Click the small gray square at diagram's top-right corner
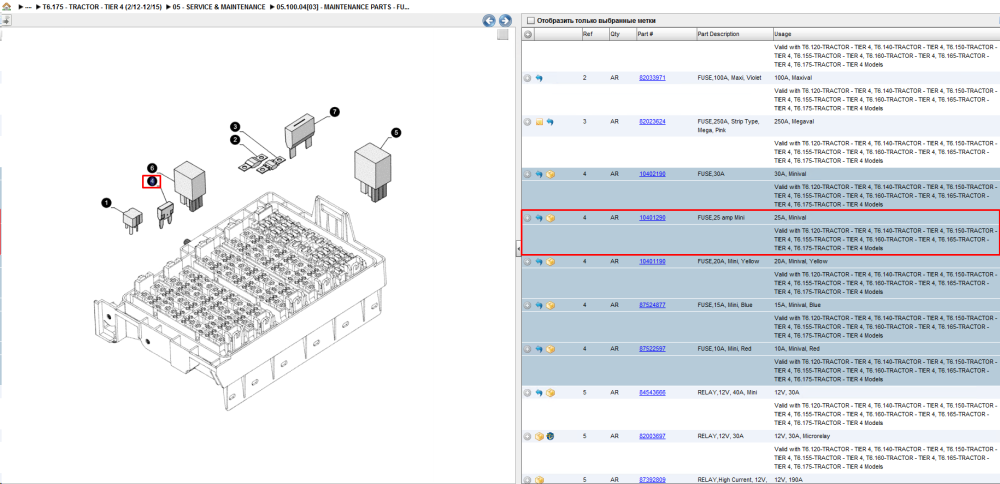Screen dimensions: 1000x484 [503, 34]
